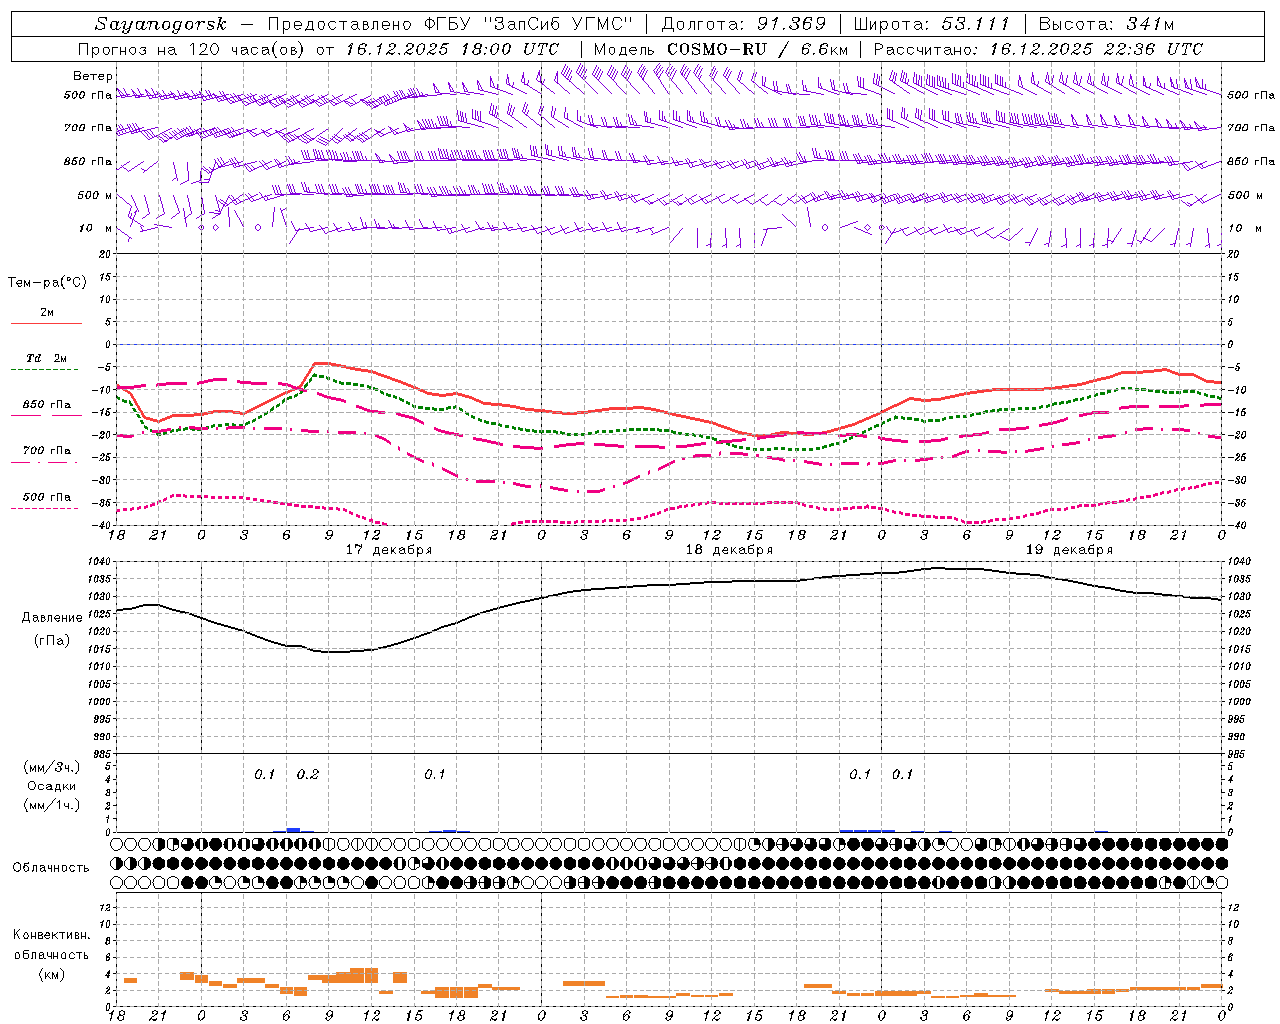1280x1024 pixels.
Task: Click the "Ветер" wind panel label
Action: (93, 76)
